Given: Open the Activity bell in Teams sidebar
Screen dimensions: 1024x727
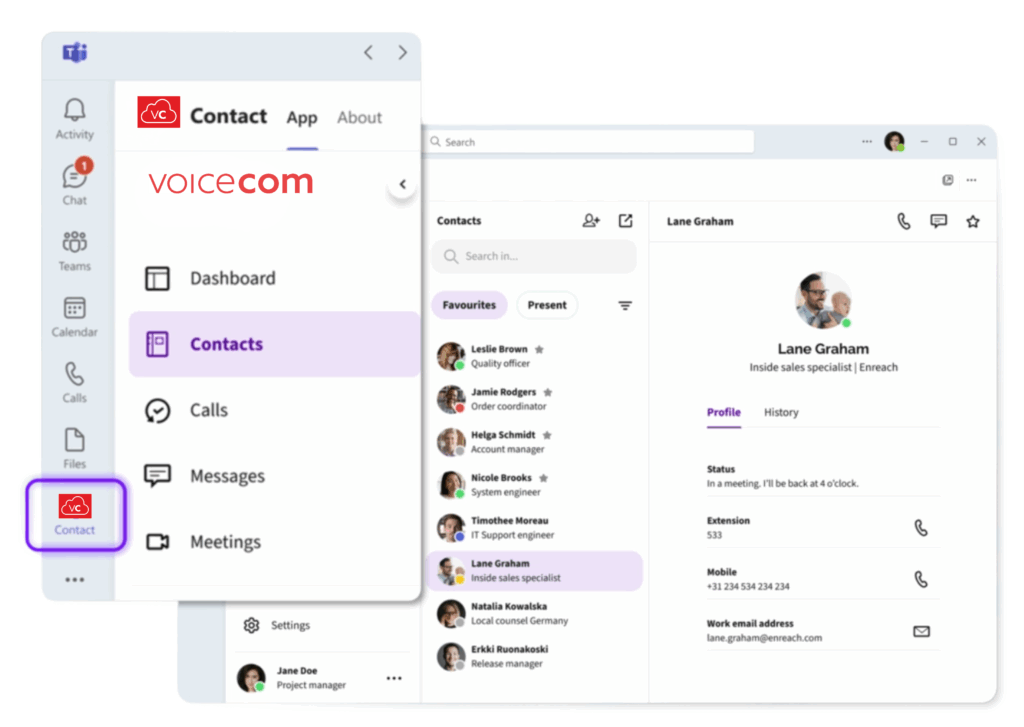Looking at the screenshot, I should 74,118.
